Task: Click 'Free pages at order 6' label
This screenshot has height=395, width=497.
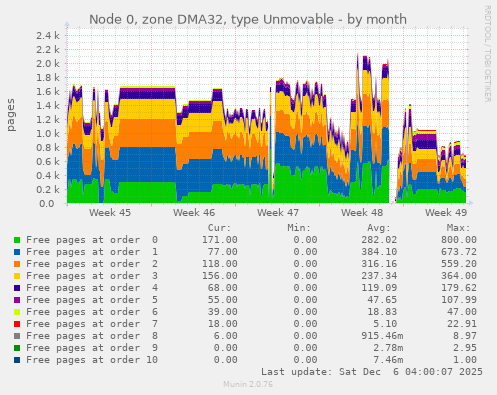Action: 92,312
